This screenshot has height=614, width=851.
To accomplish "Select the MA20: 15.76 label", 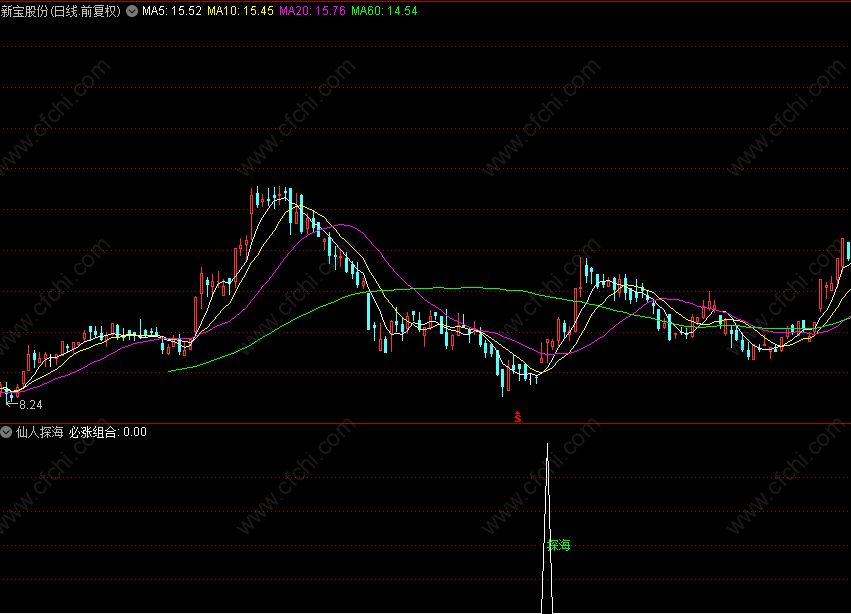I will [312, 11].
